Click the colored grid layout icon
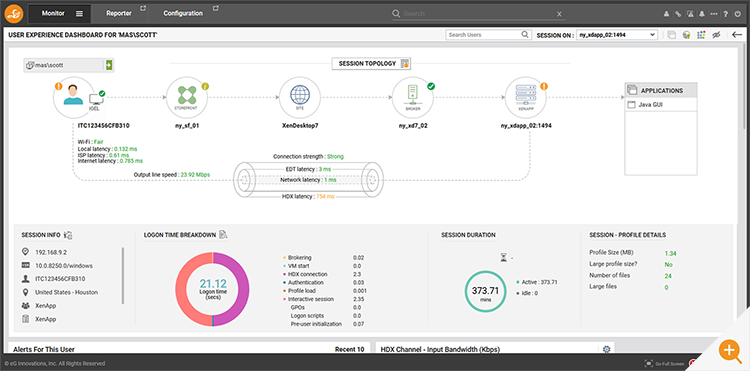This screenshot has width=750, height=371. [701, 35]
